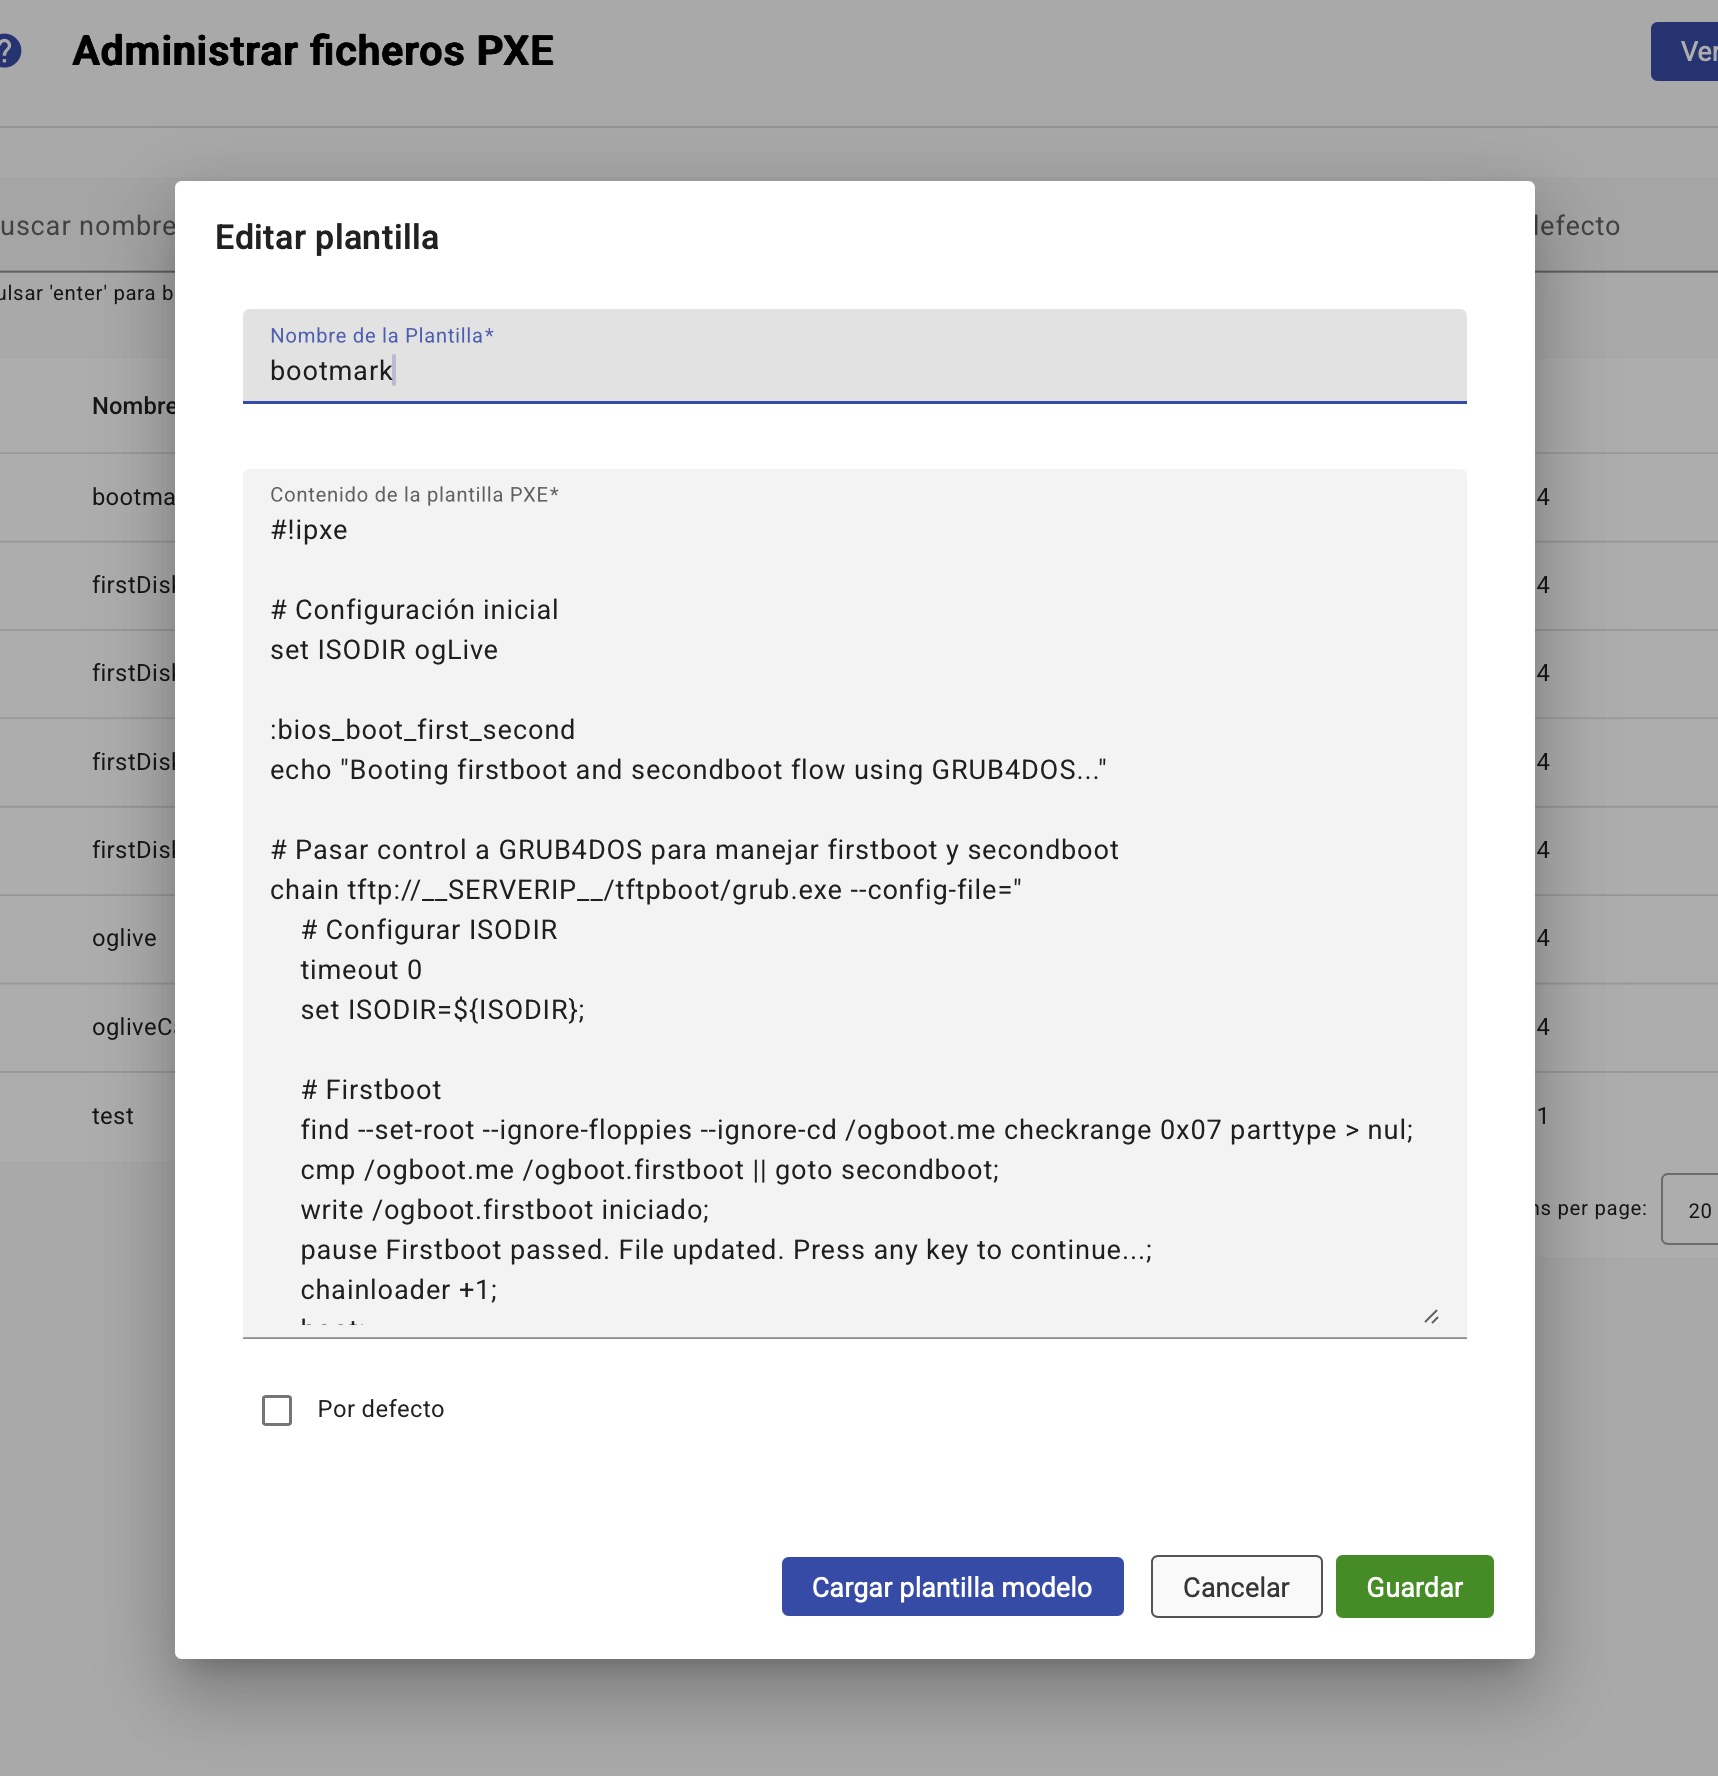Save the template with Guardar

pos(1414,1587)
